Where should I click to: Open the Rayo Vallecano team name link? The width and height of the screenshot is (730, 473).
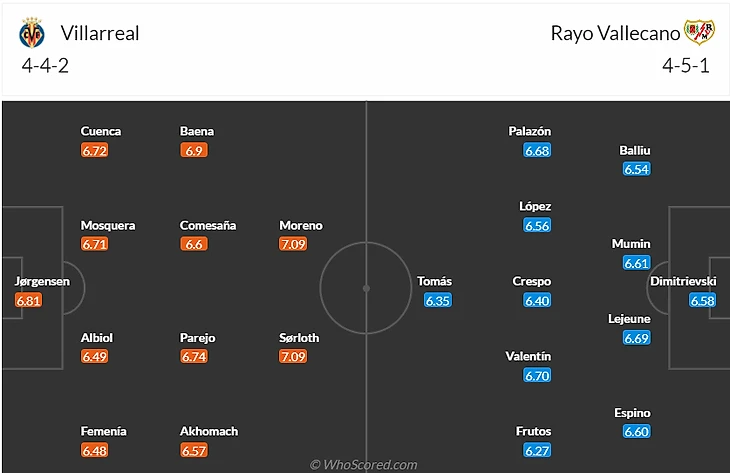[x=615, y=33]
